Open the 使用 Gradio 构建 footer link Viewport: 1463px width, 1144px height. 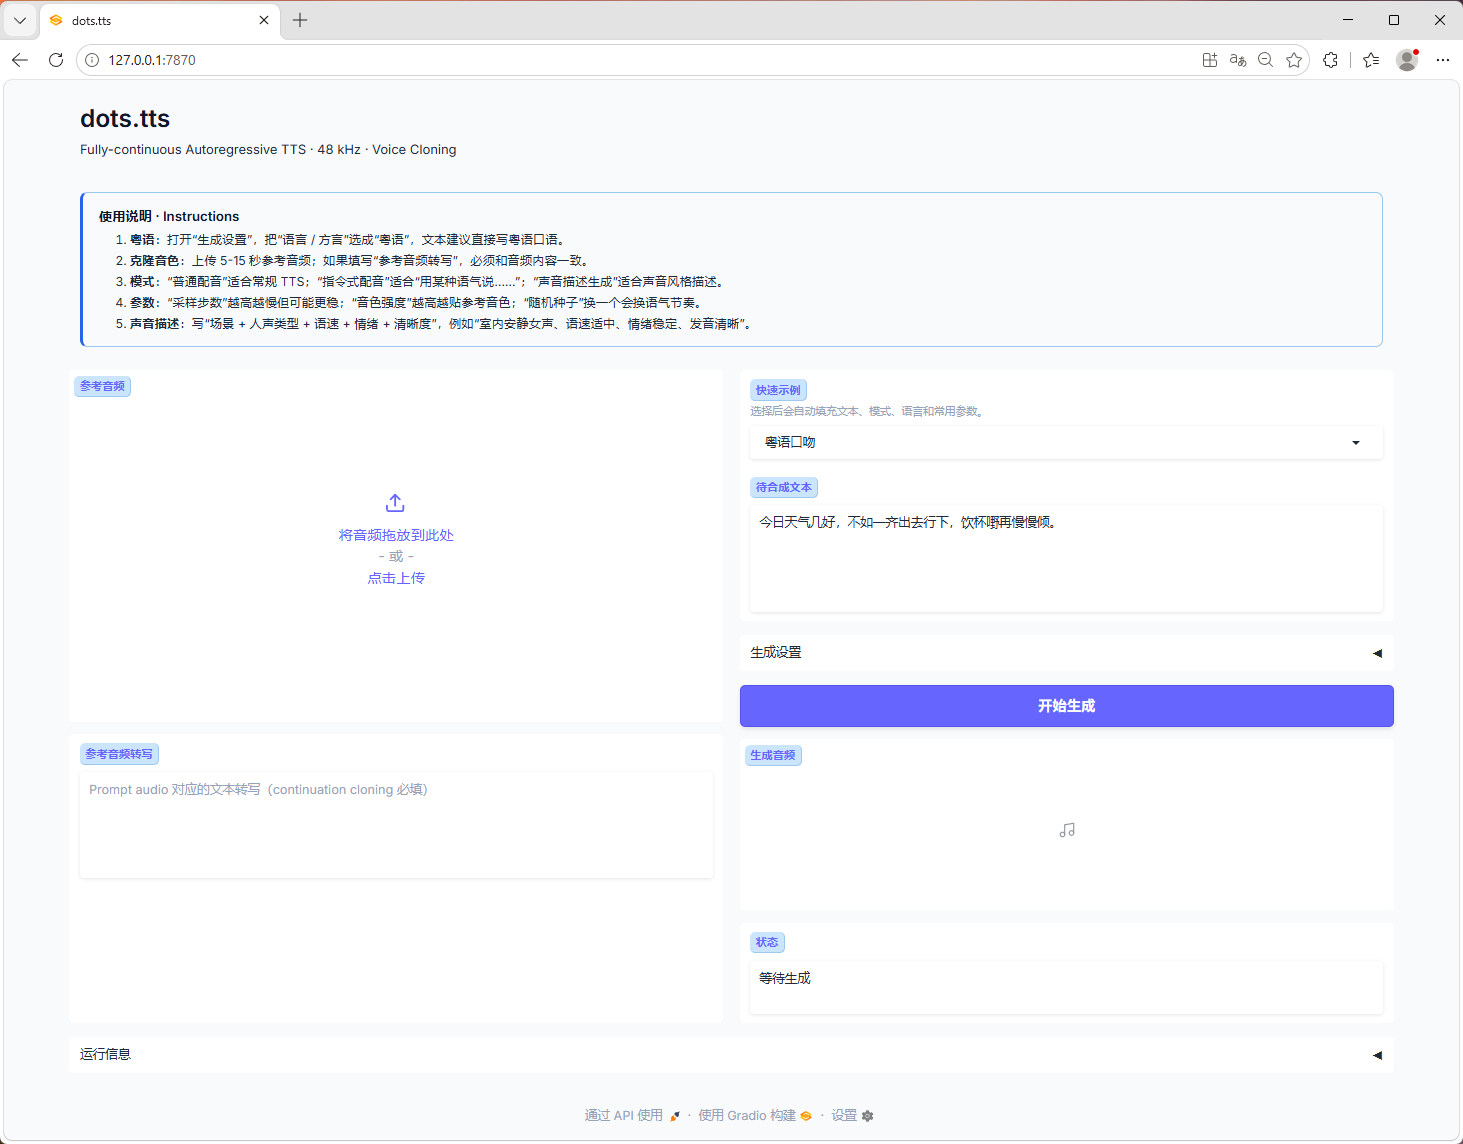pos(755,1115)
